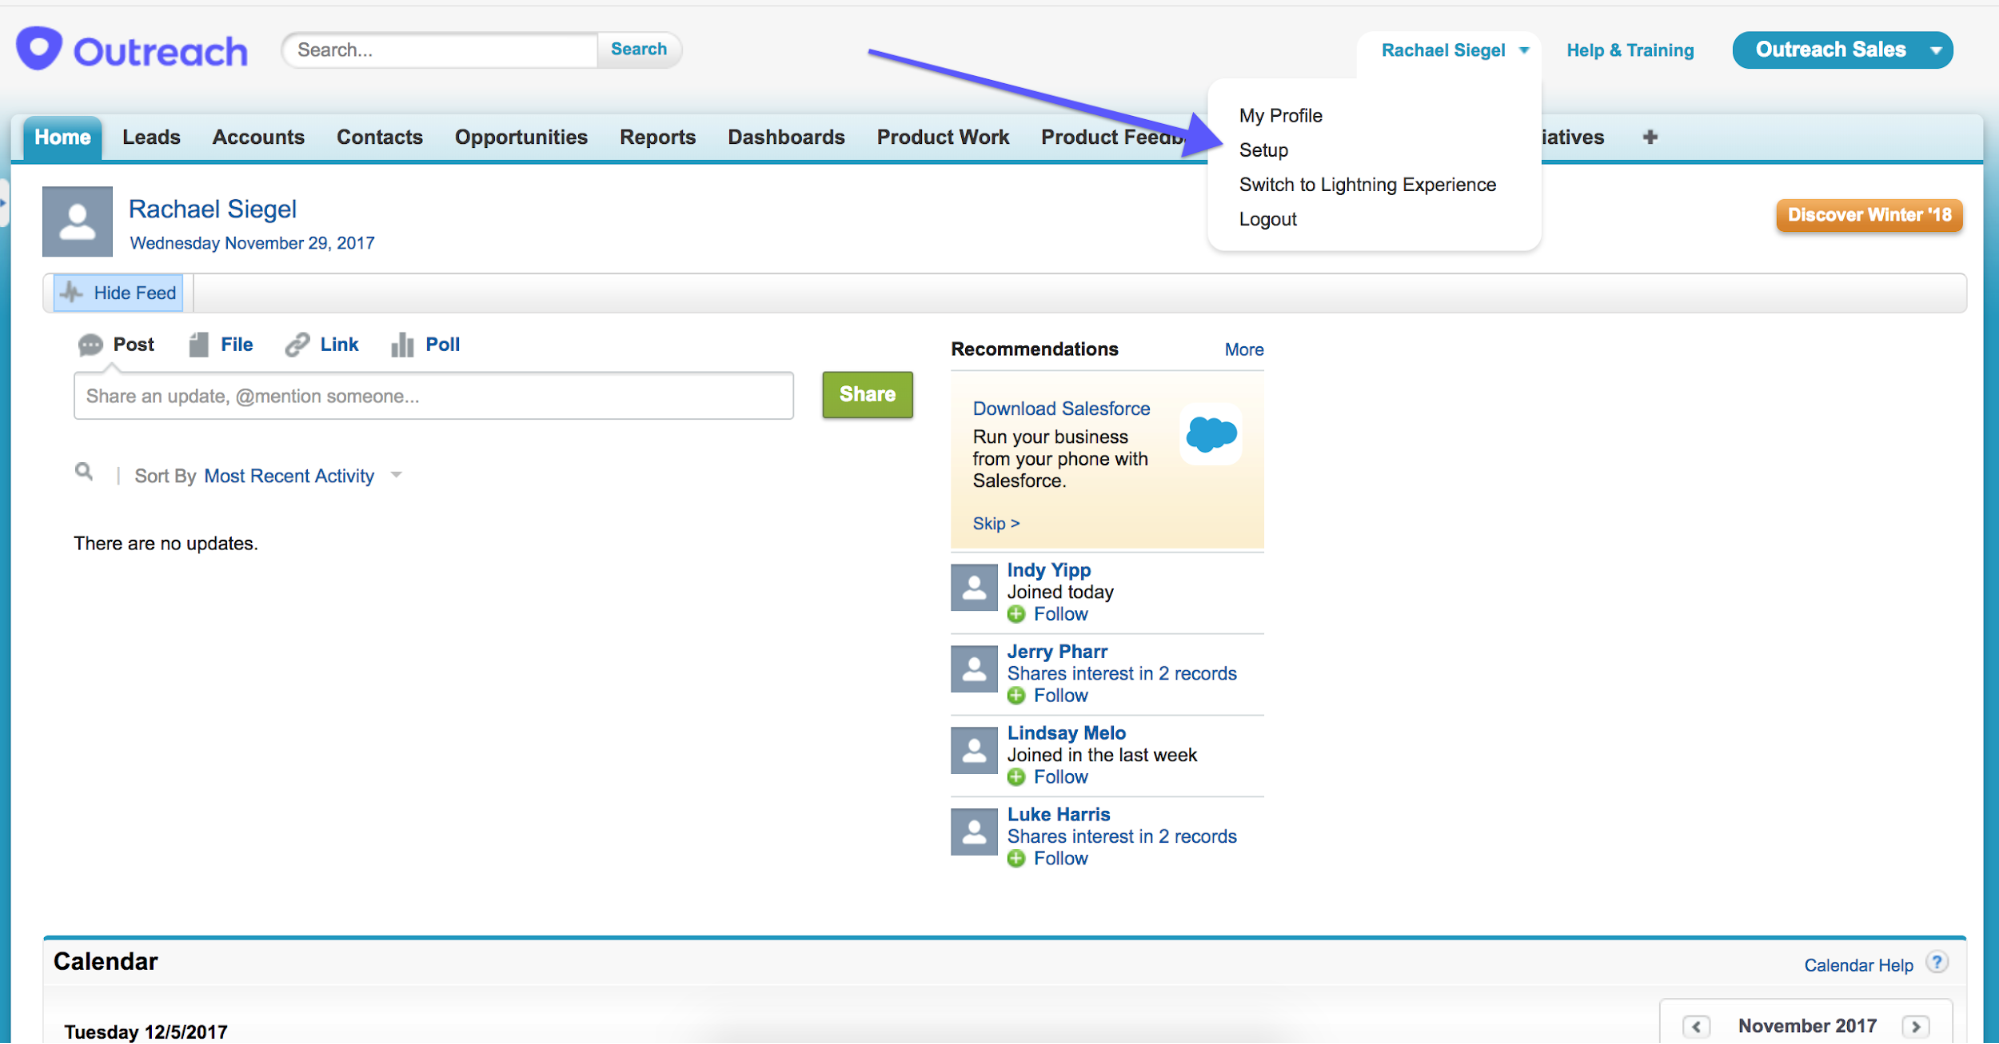Attach a File using the File icon

[x=198, y=344]
